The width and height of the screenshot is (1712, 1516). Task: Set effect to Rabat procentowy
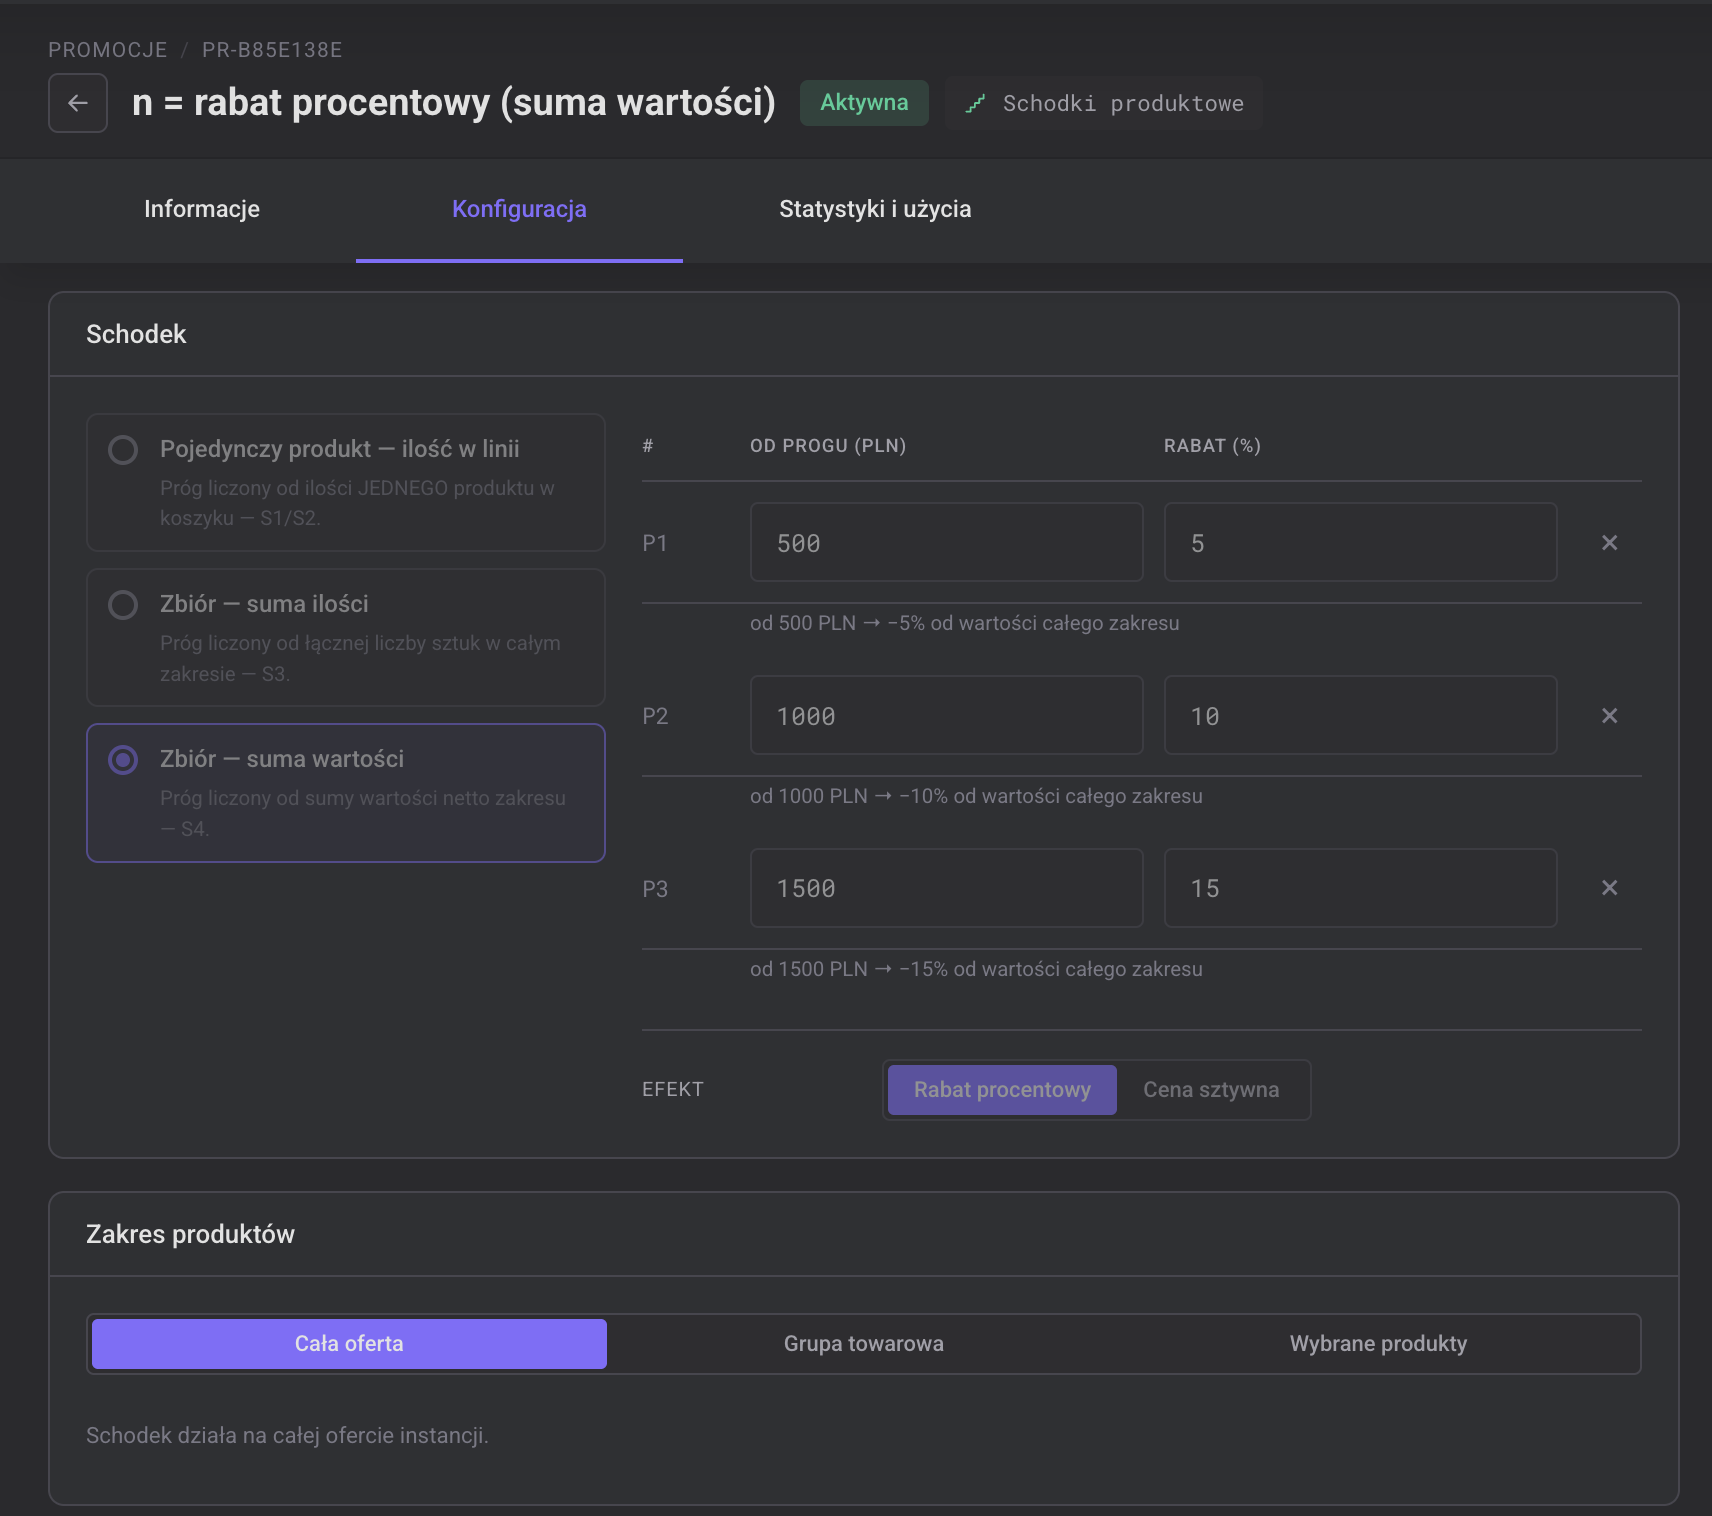1002,1089
